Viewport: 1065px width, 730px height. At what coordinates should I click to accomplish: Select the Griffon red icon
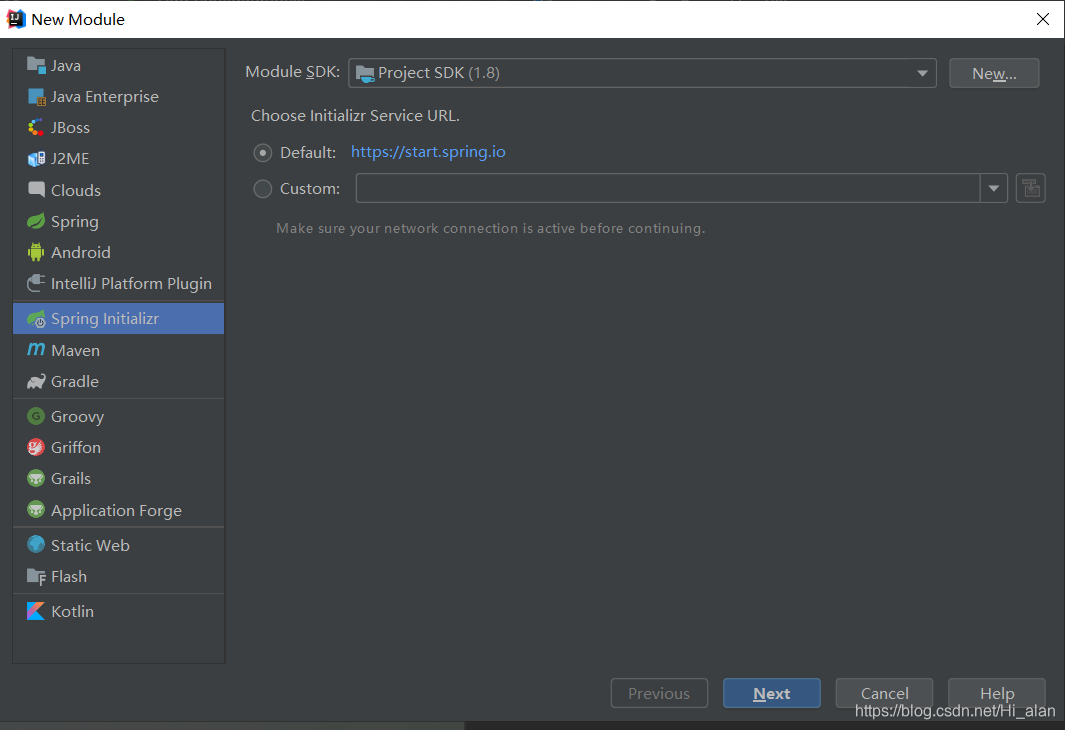(x=36, y=447)
